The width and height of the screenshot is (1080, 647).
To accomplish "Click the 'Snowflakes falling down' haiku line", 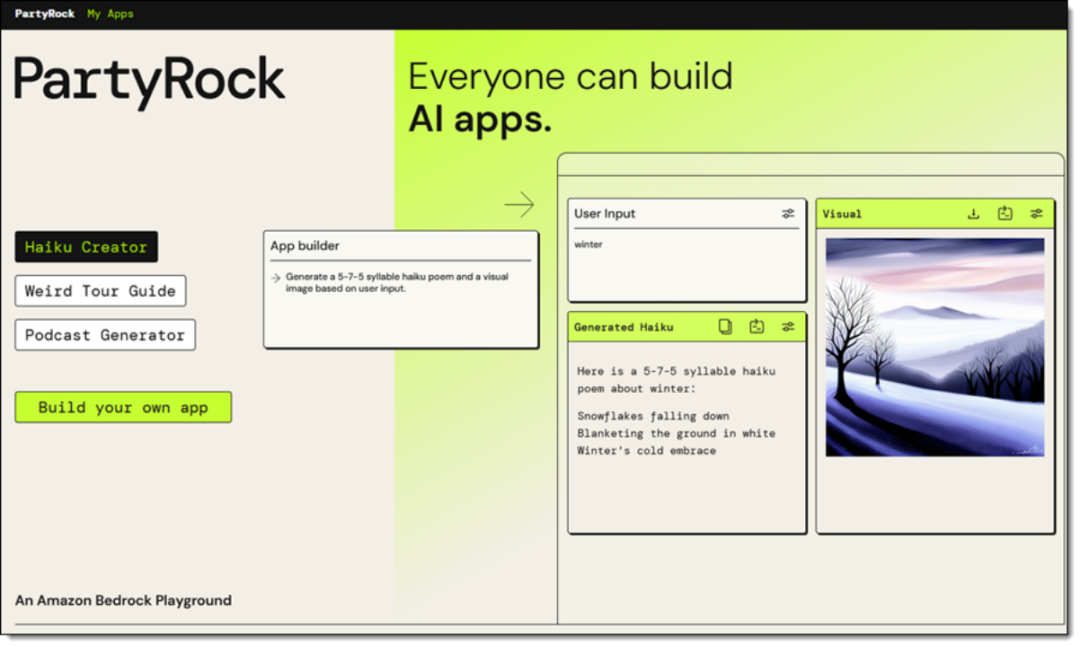I will tap(653, 416).
